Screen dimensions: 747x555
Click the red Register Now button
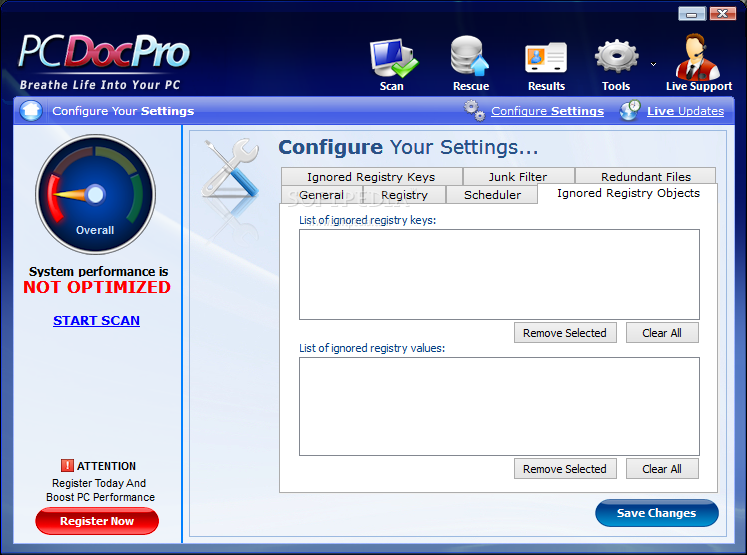(97, 521)
